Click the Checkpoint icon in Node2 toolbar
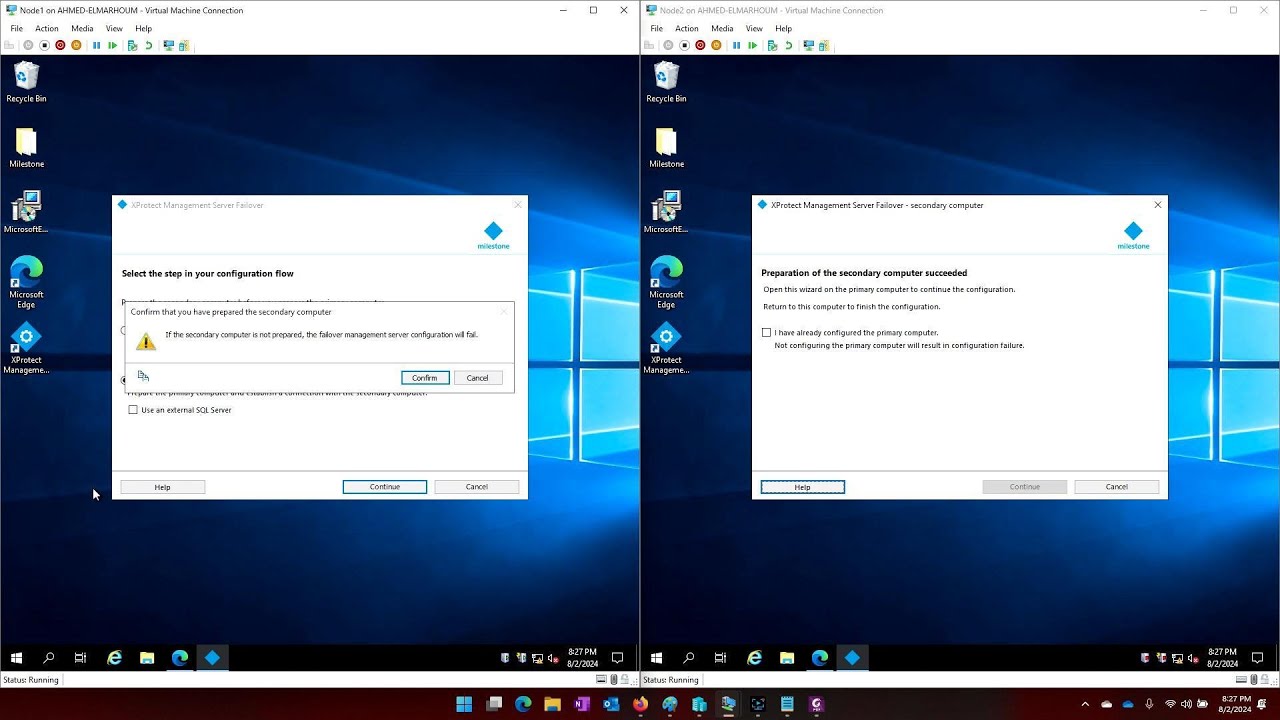 (772, 45)
